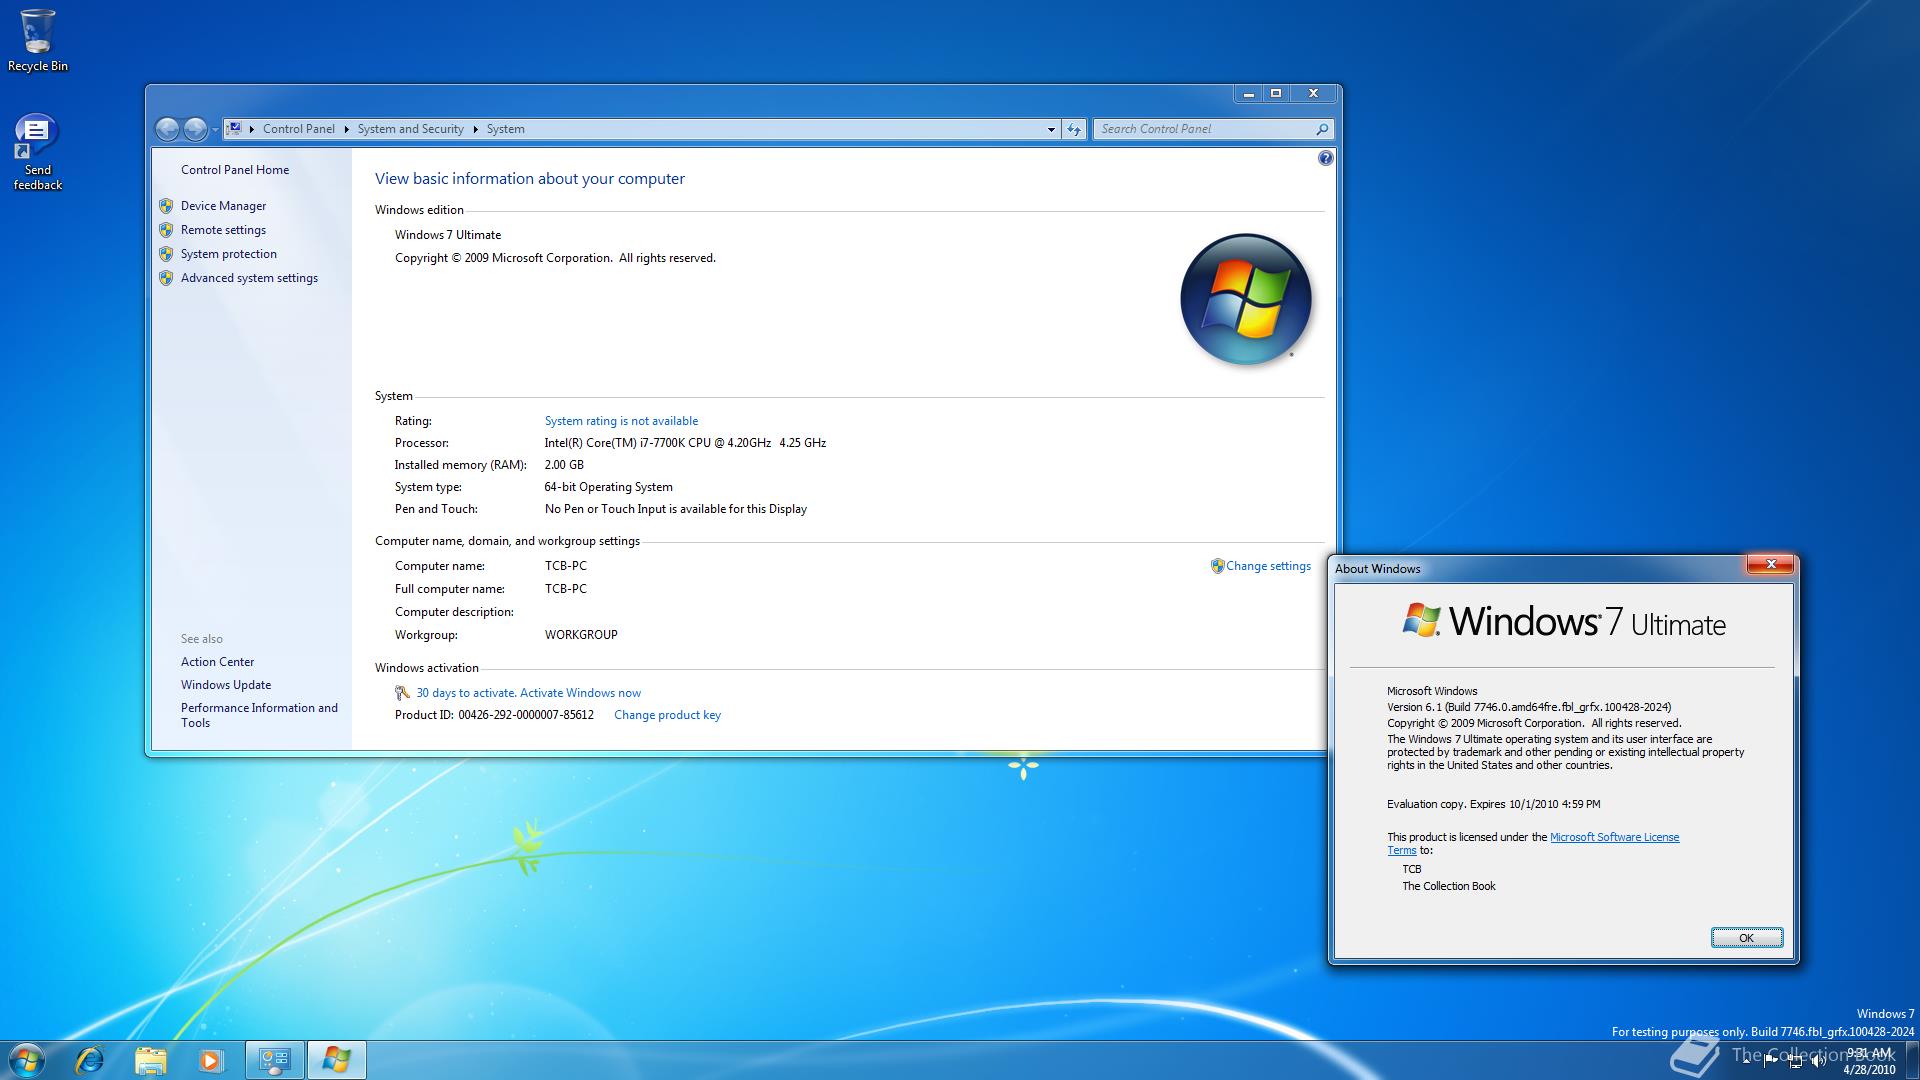Click the search magnifier icon
This screenshot has height=1080, width=1920.
click(x=1322, y=129)
